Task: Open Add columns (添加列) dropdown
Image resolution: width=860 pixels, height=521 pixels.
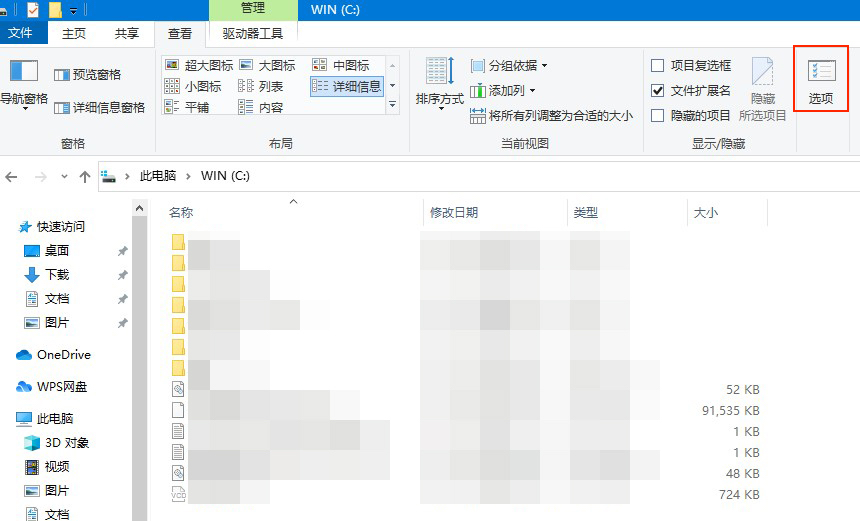Action: point(502,90)
